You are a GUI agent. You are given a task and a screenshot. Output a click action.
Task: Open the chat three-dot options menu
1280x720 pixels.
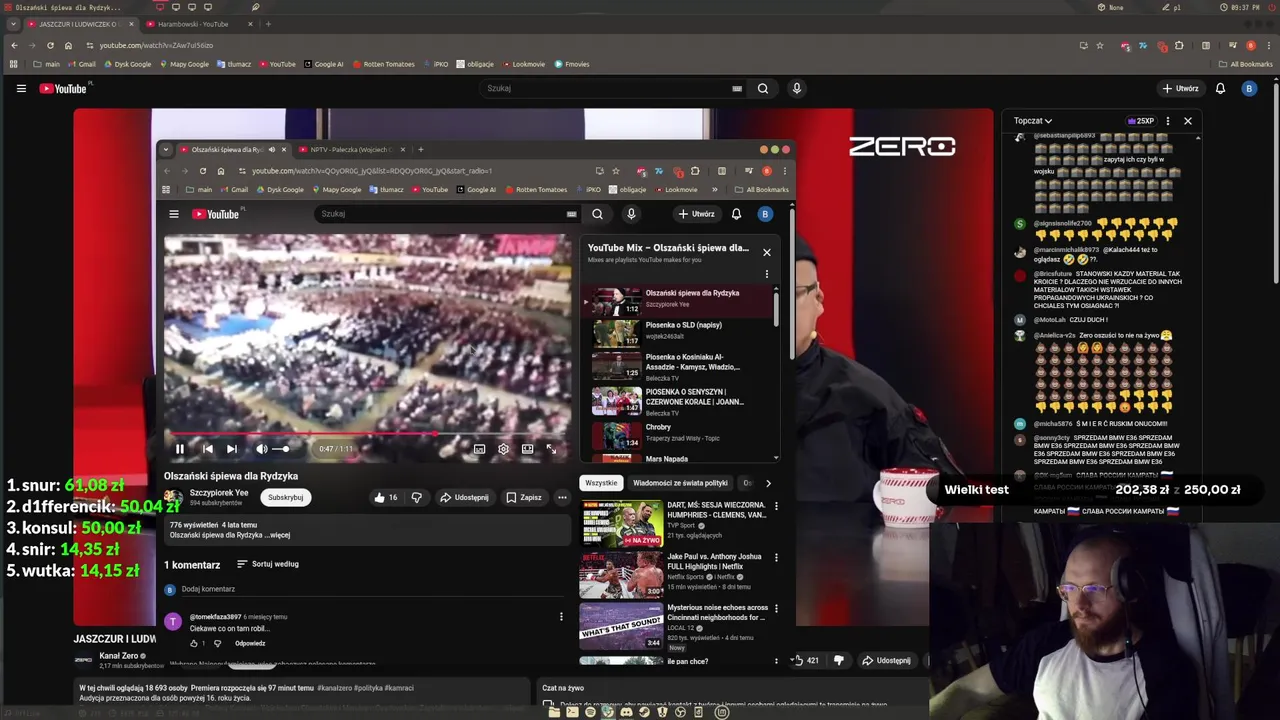[1167, 121]
